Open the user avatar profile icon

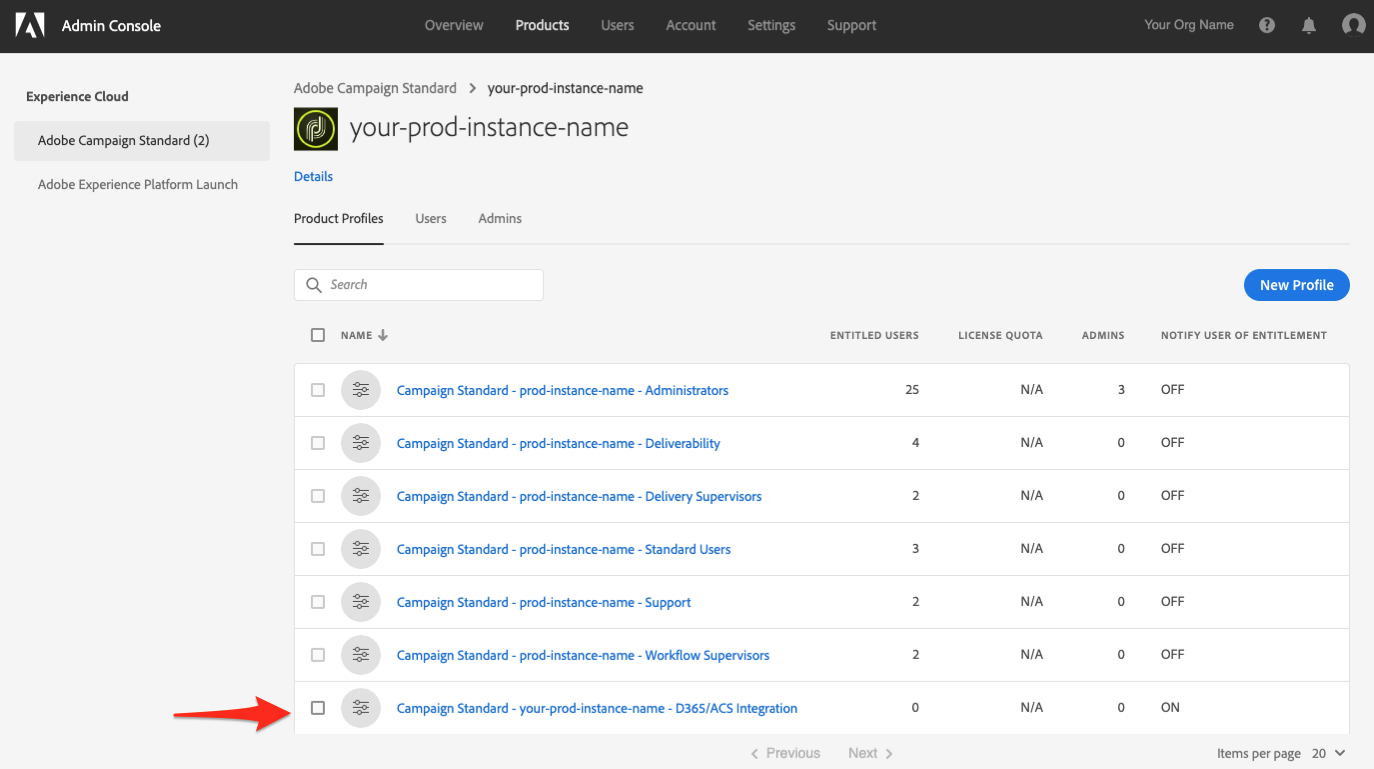[1353, 26]
